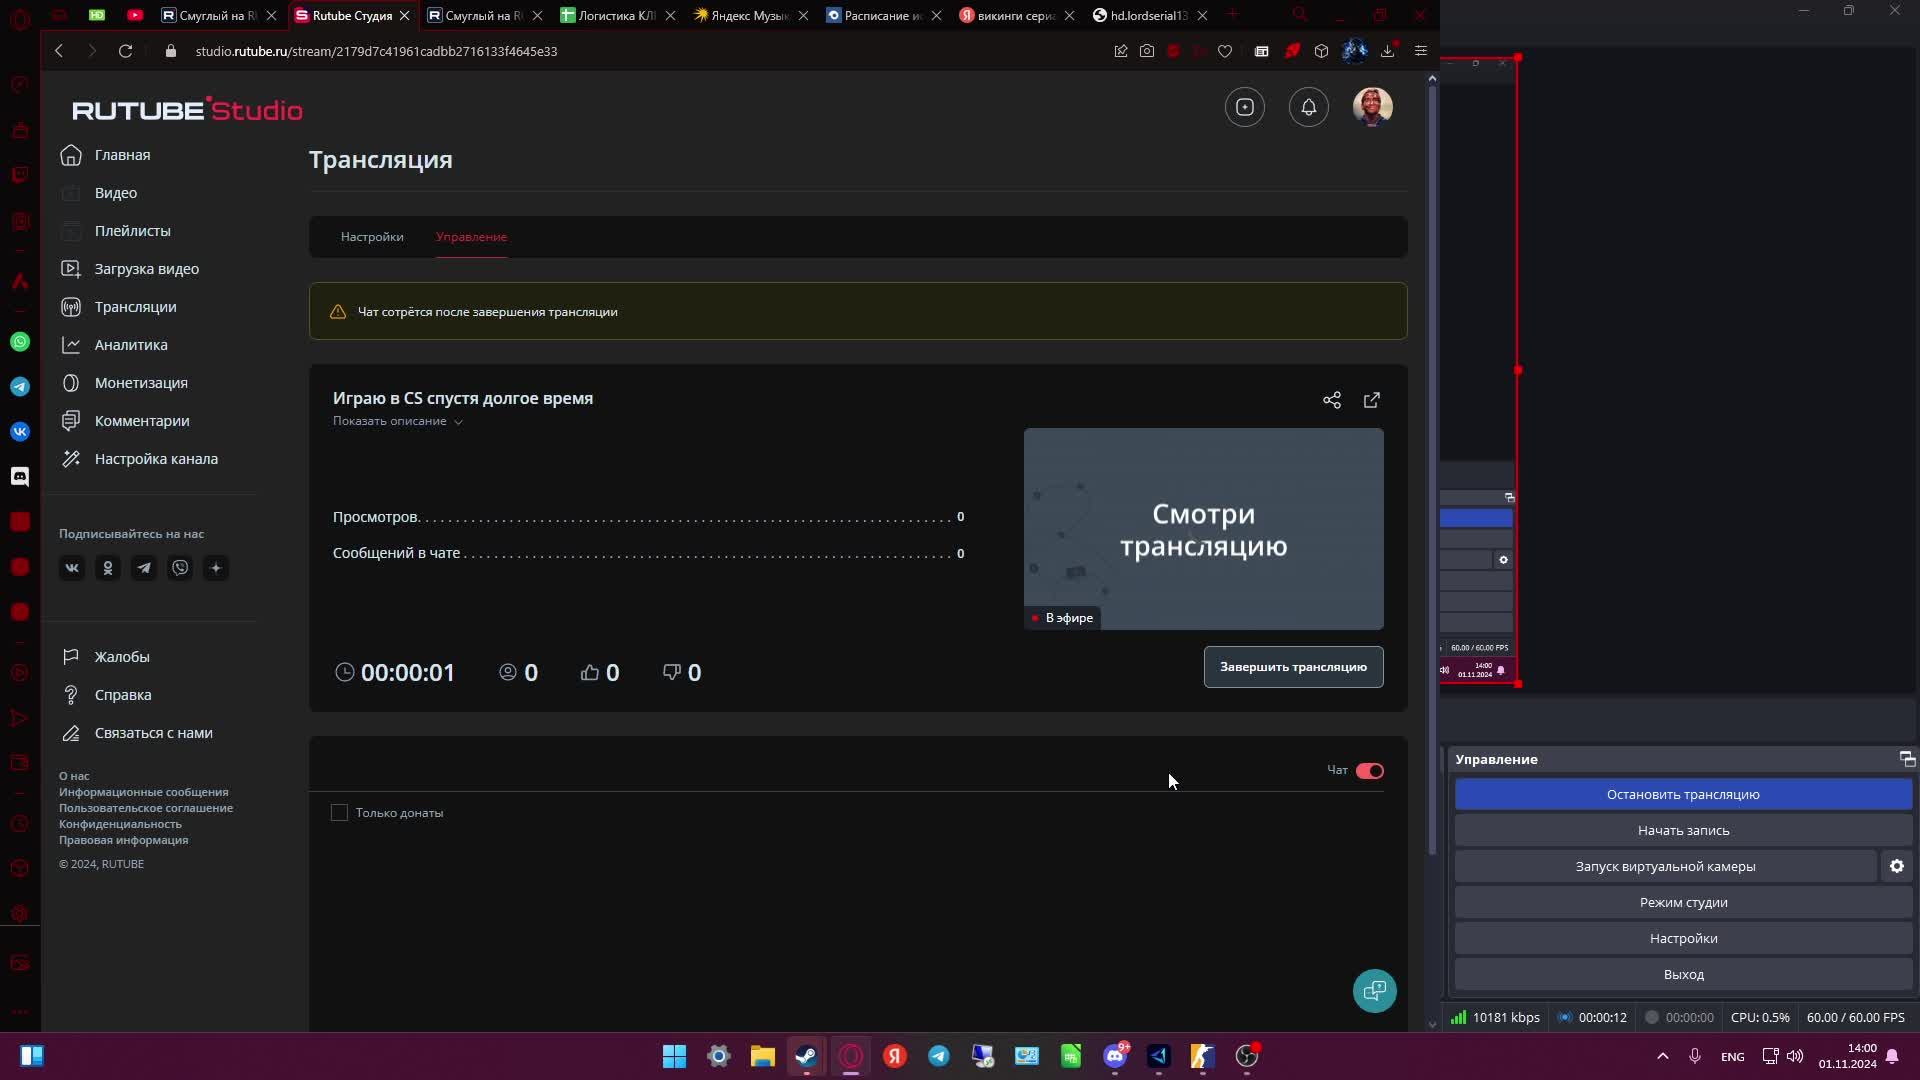
Task: Open WhatsApp in the Opera sidebar
Action: pyautogui.click(x=20, y=342)
